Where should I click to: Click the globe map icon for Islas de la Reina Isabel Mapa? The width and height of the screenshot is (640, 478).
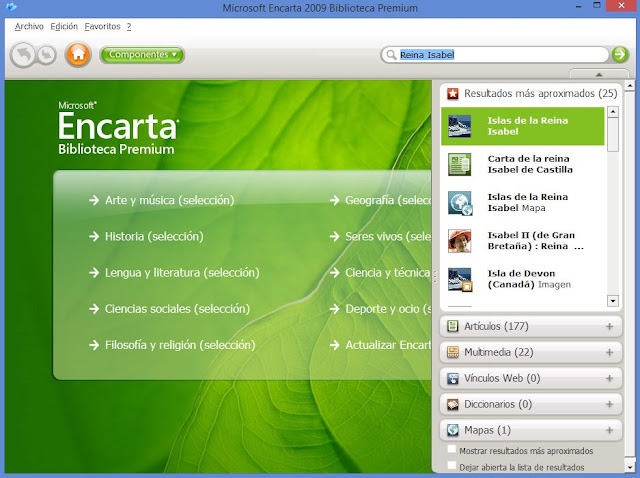tap(460, 203)
